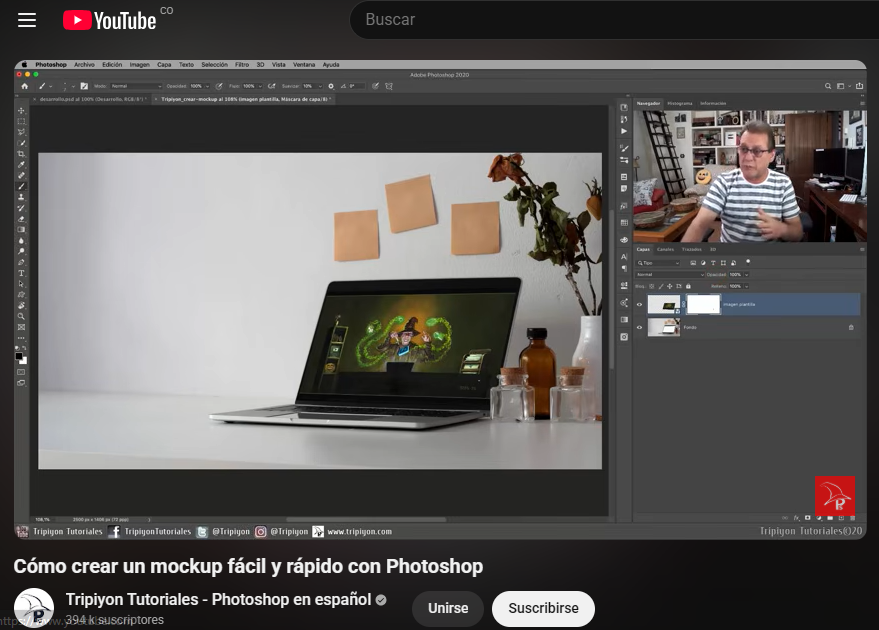Click the Apple menu icon

[24, 64]
